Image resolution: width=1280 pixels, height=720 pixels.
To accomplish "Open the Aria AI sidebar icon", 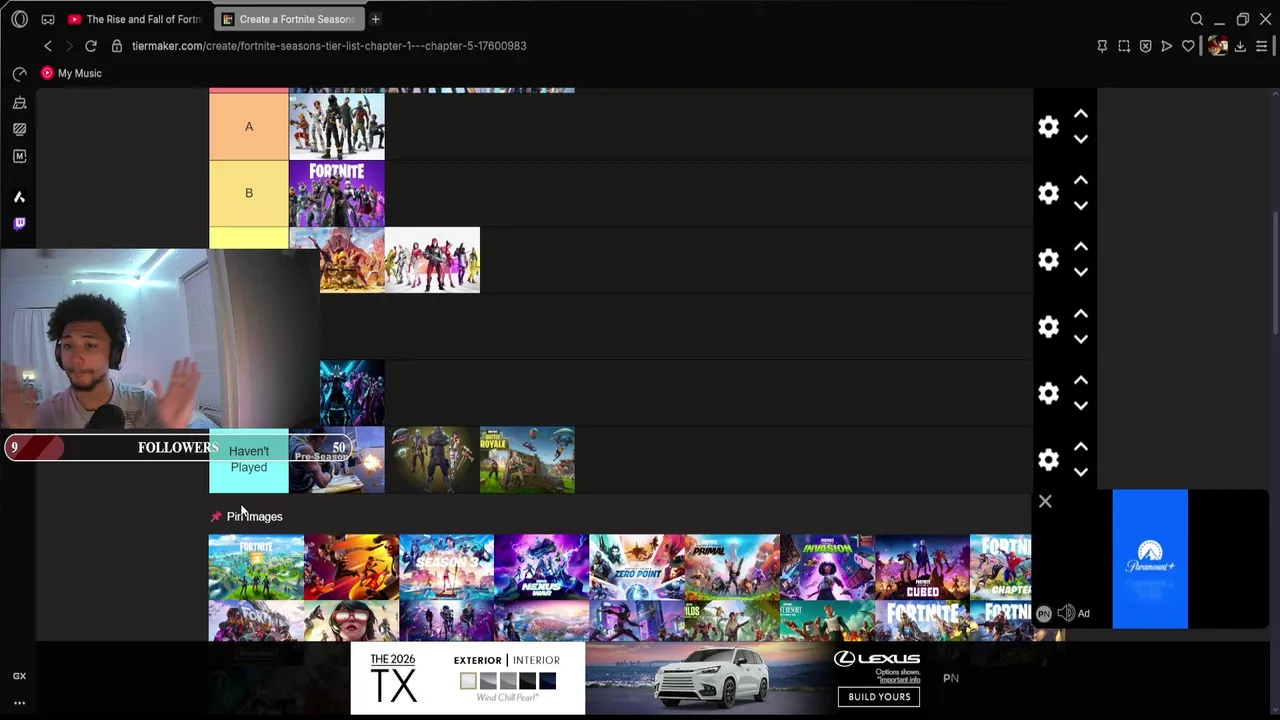I will tap(19, 197).
